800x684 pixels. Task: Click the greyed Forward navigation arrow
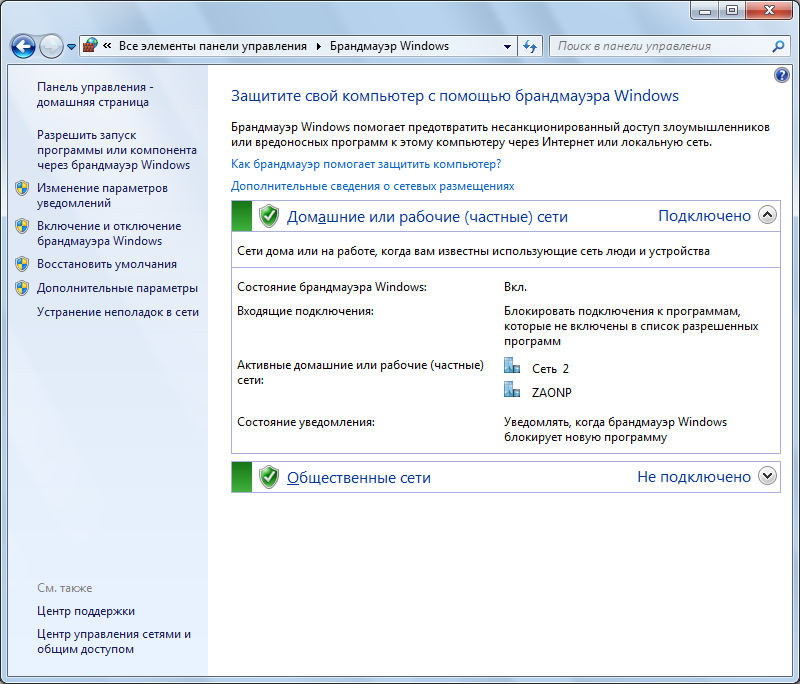pyautogui.click(x=51, y=46)
